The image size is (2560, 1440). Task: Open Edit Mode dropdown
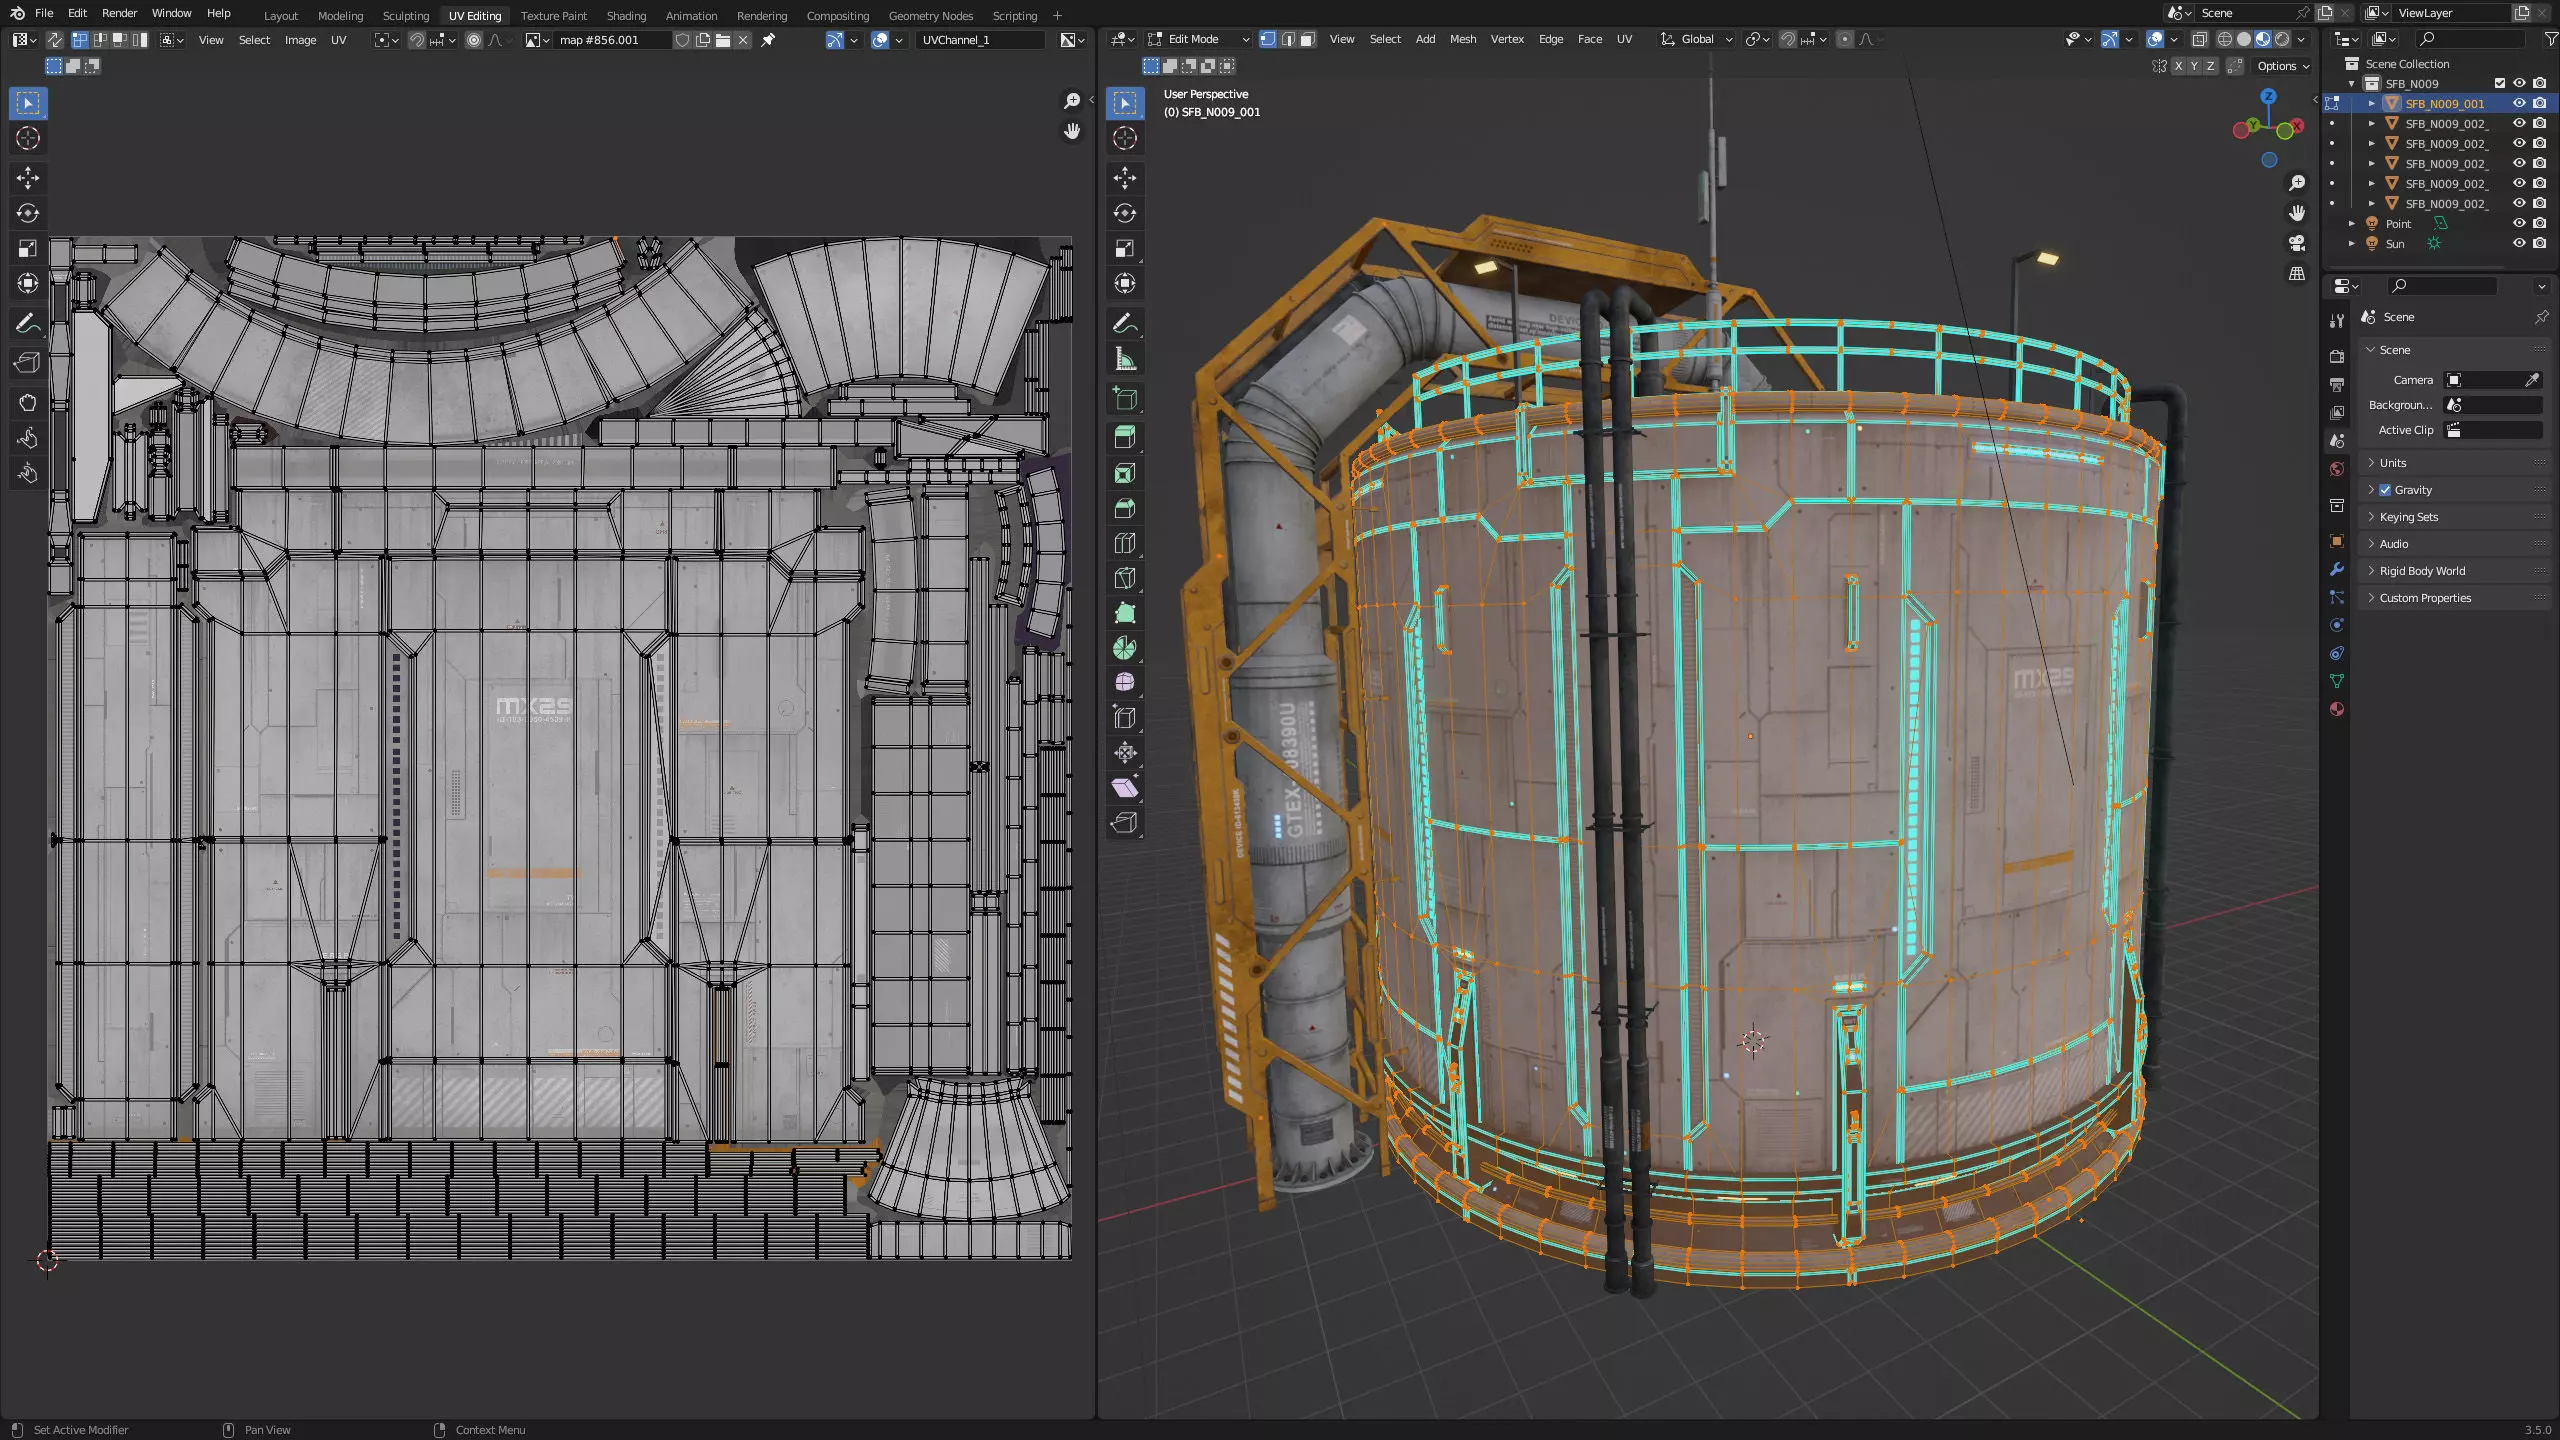(1198, 39)
